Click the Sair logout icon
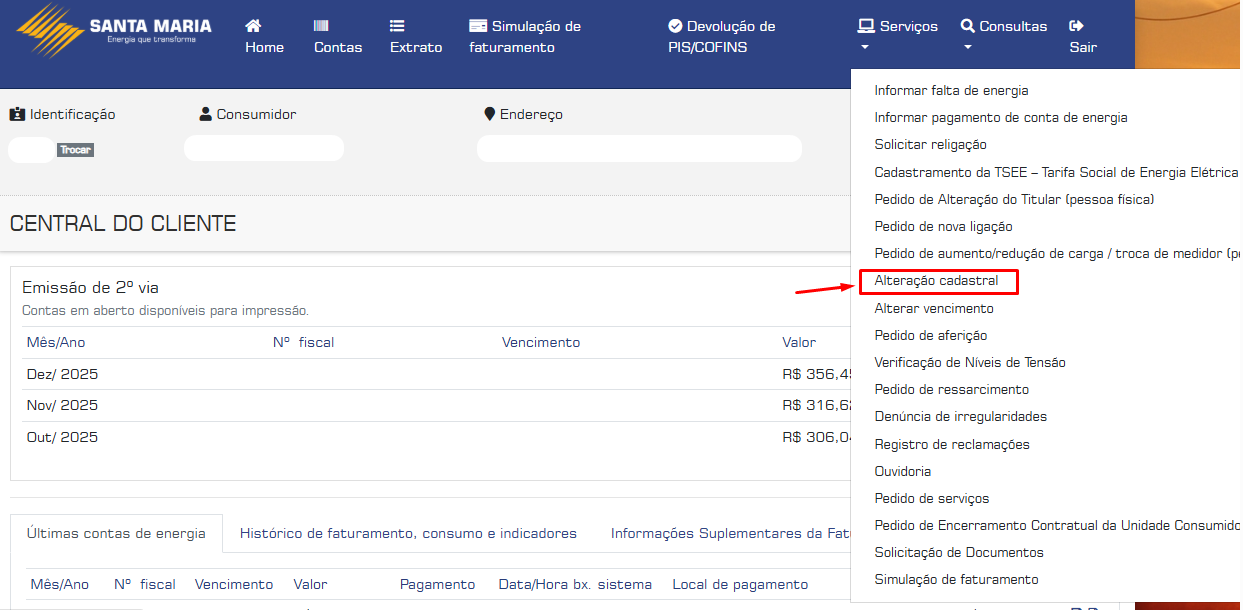The height and width of the screenshot is (610, 1243). (1076, 26)
